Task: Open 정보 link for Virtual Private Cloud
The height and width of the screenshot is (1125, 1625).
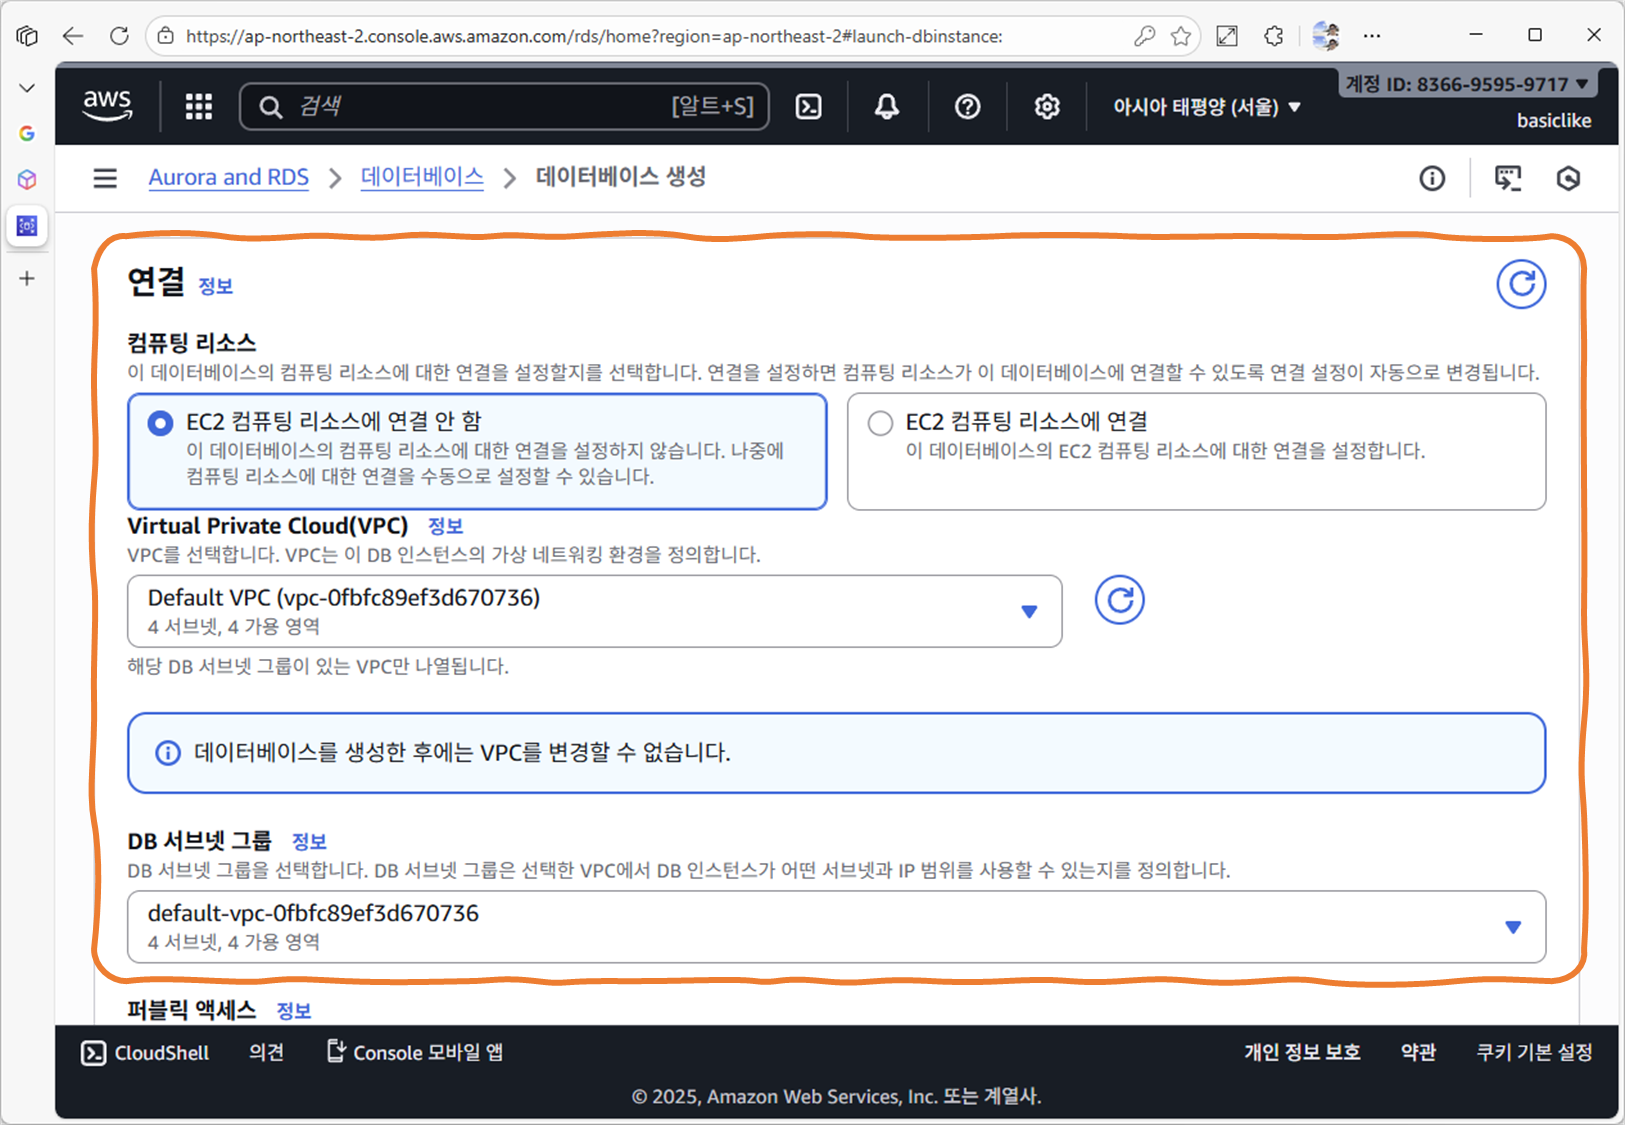Action: [445, 526]
